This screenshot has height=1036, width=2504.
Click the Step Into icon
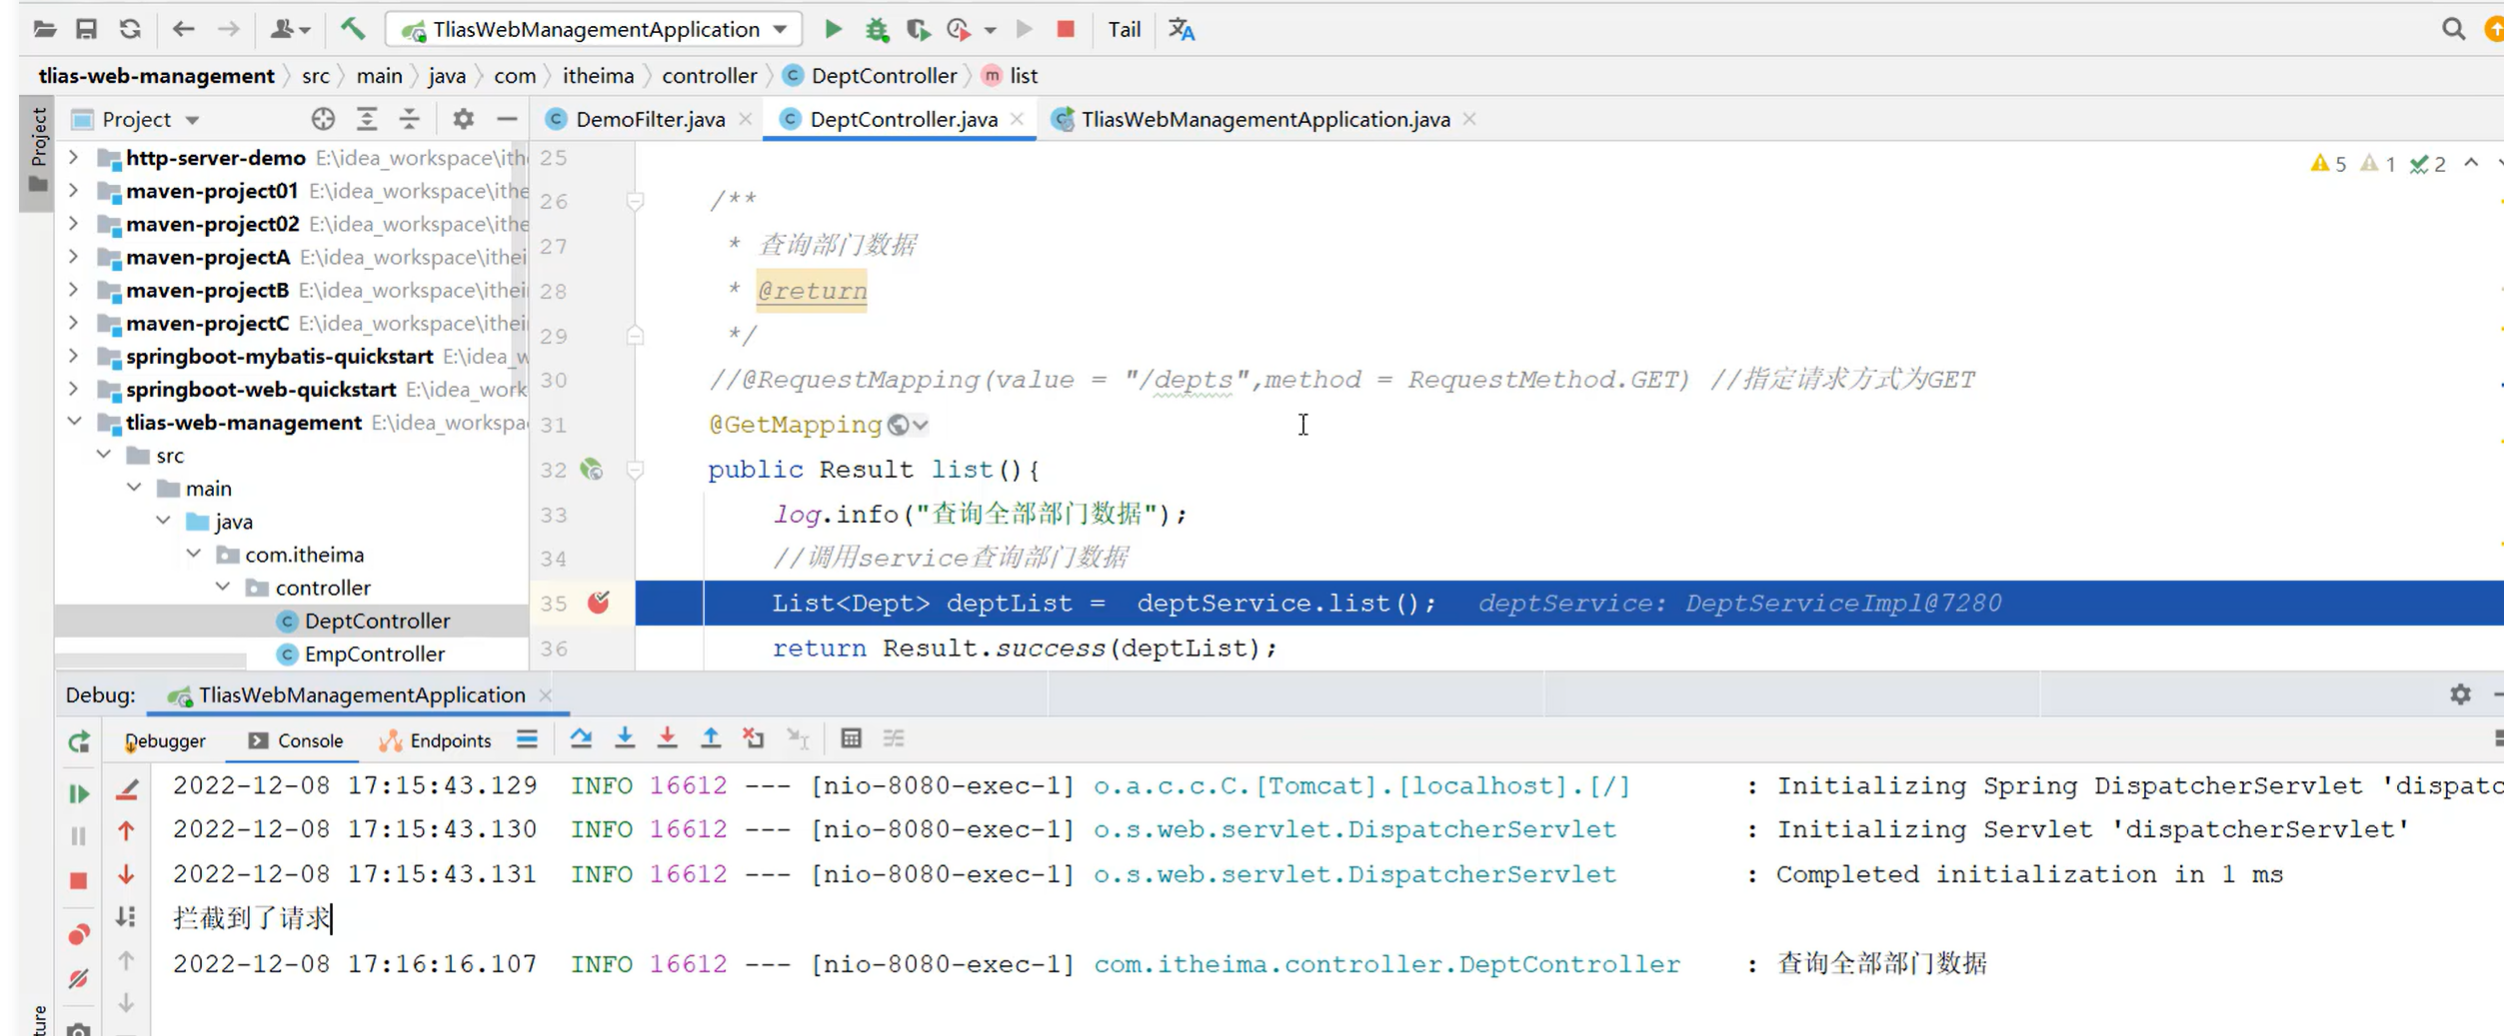[x=624, y=739]
